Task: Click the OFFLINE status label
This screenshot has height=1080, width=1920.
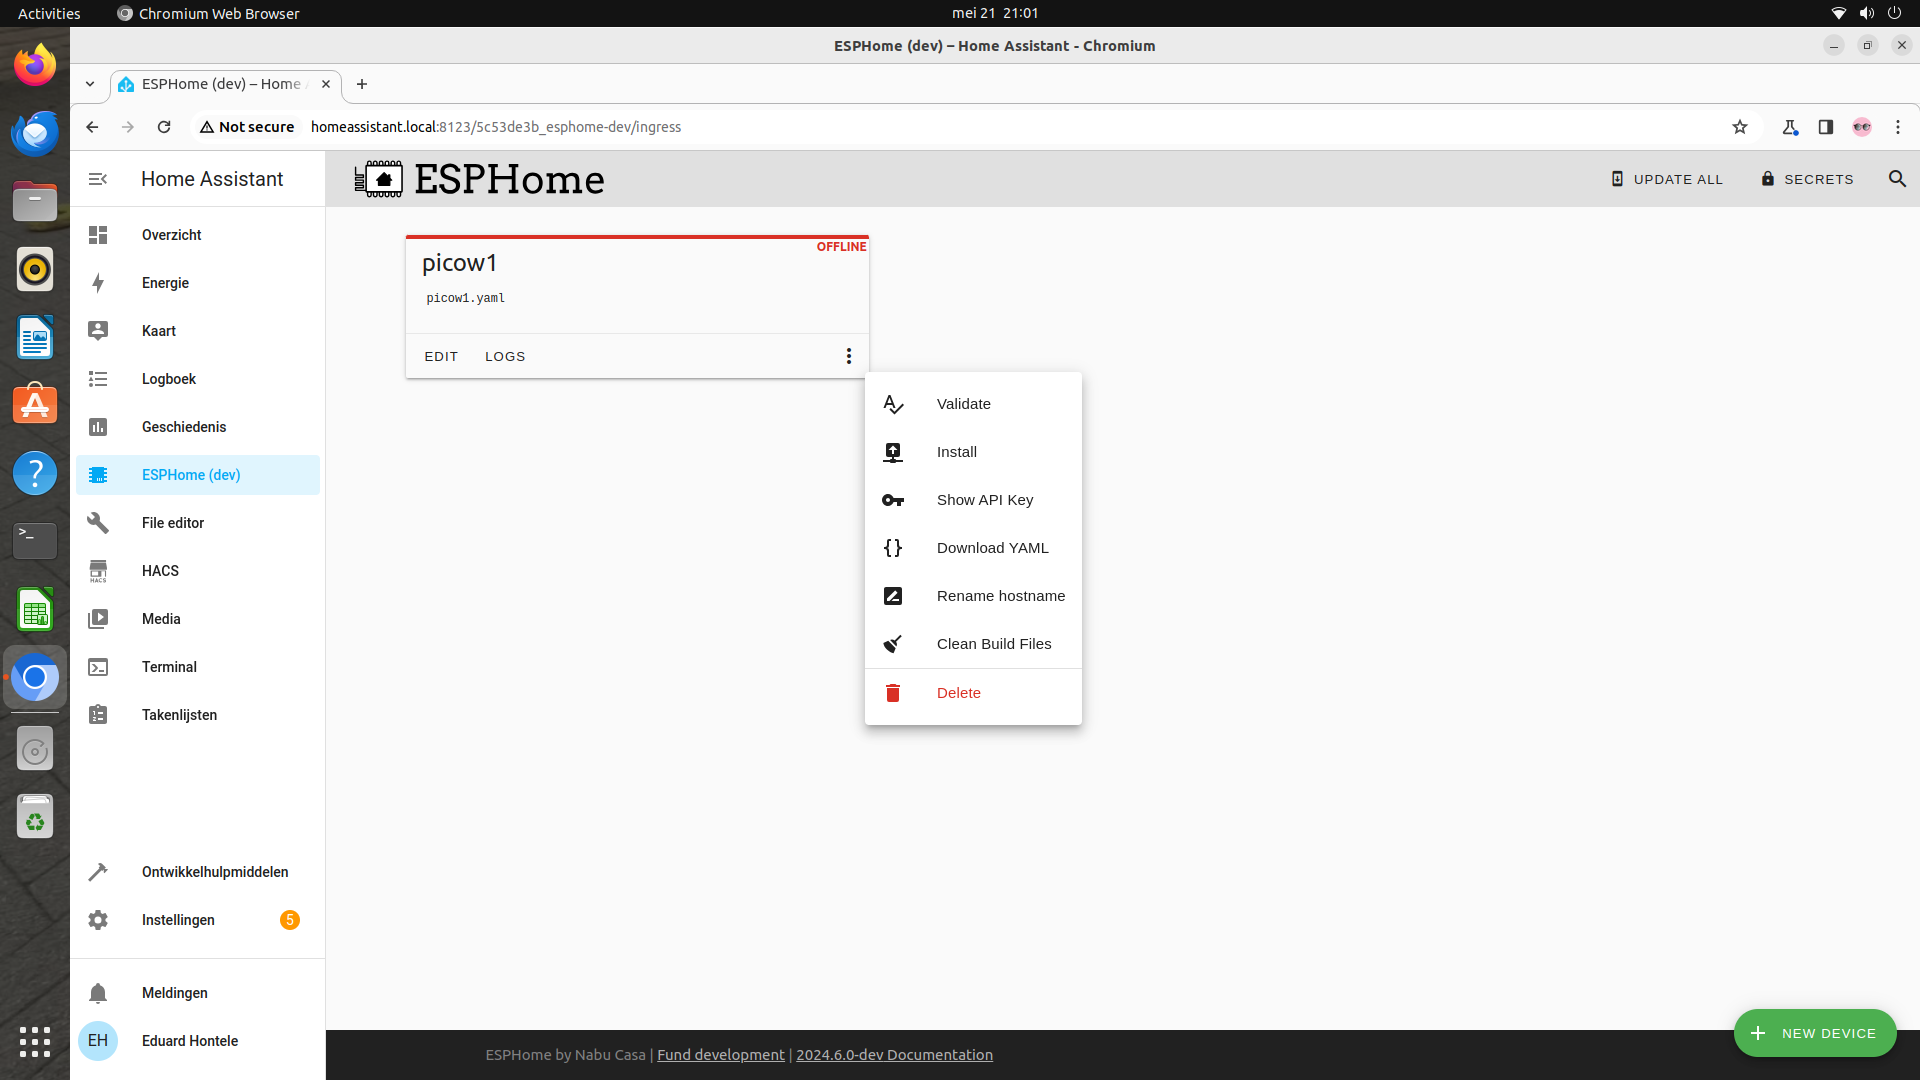Action: [841, 247]
